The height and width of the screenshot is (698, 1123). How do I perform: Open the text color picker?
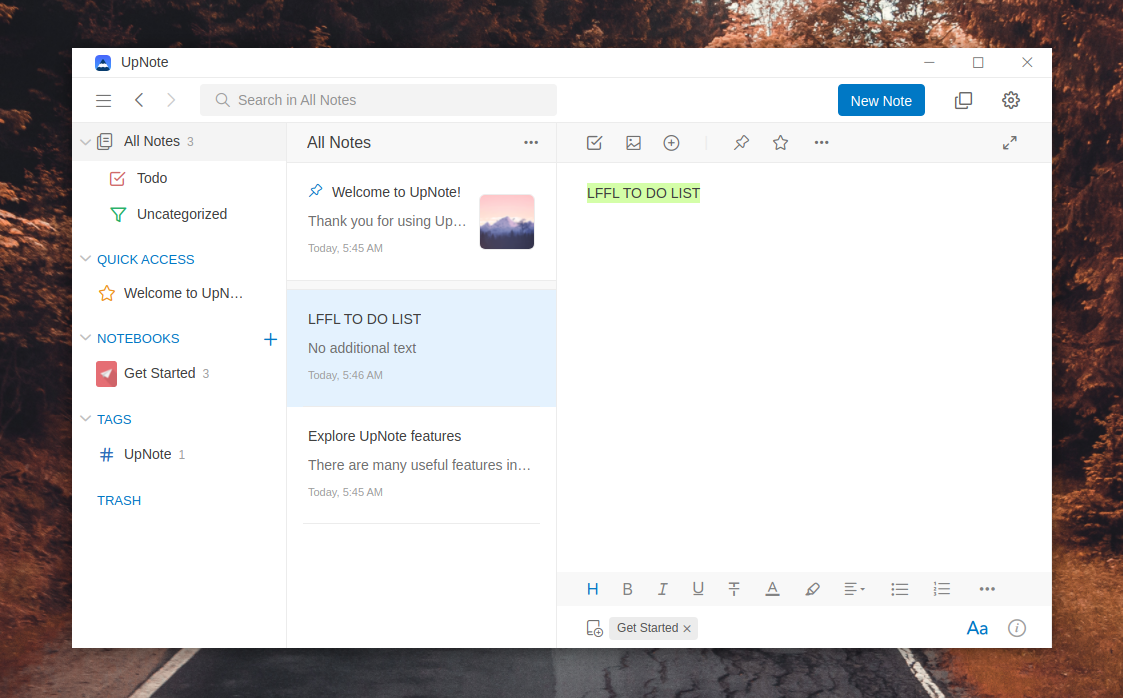(772, 589)
